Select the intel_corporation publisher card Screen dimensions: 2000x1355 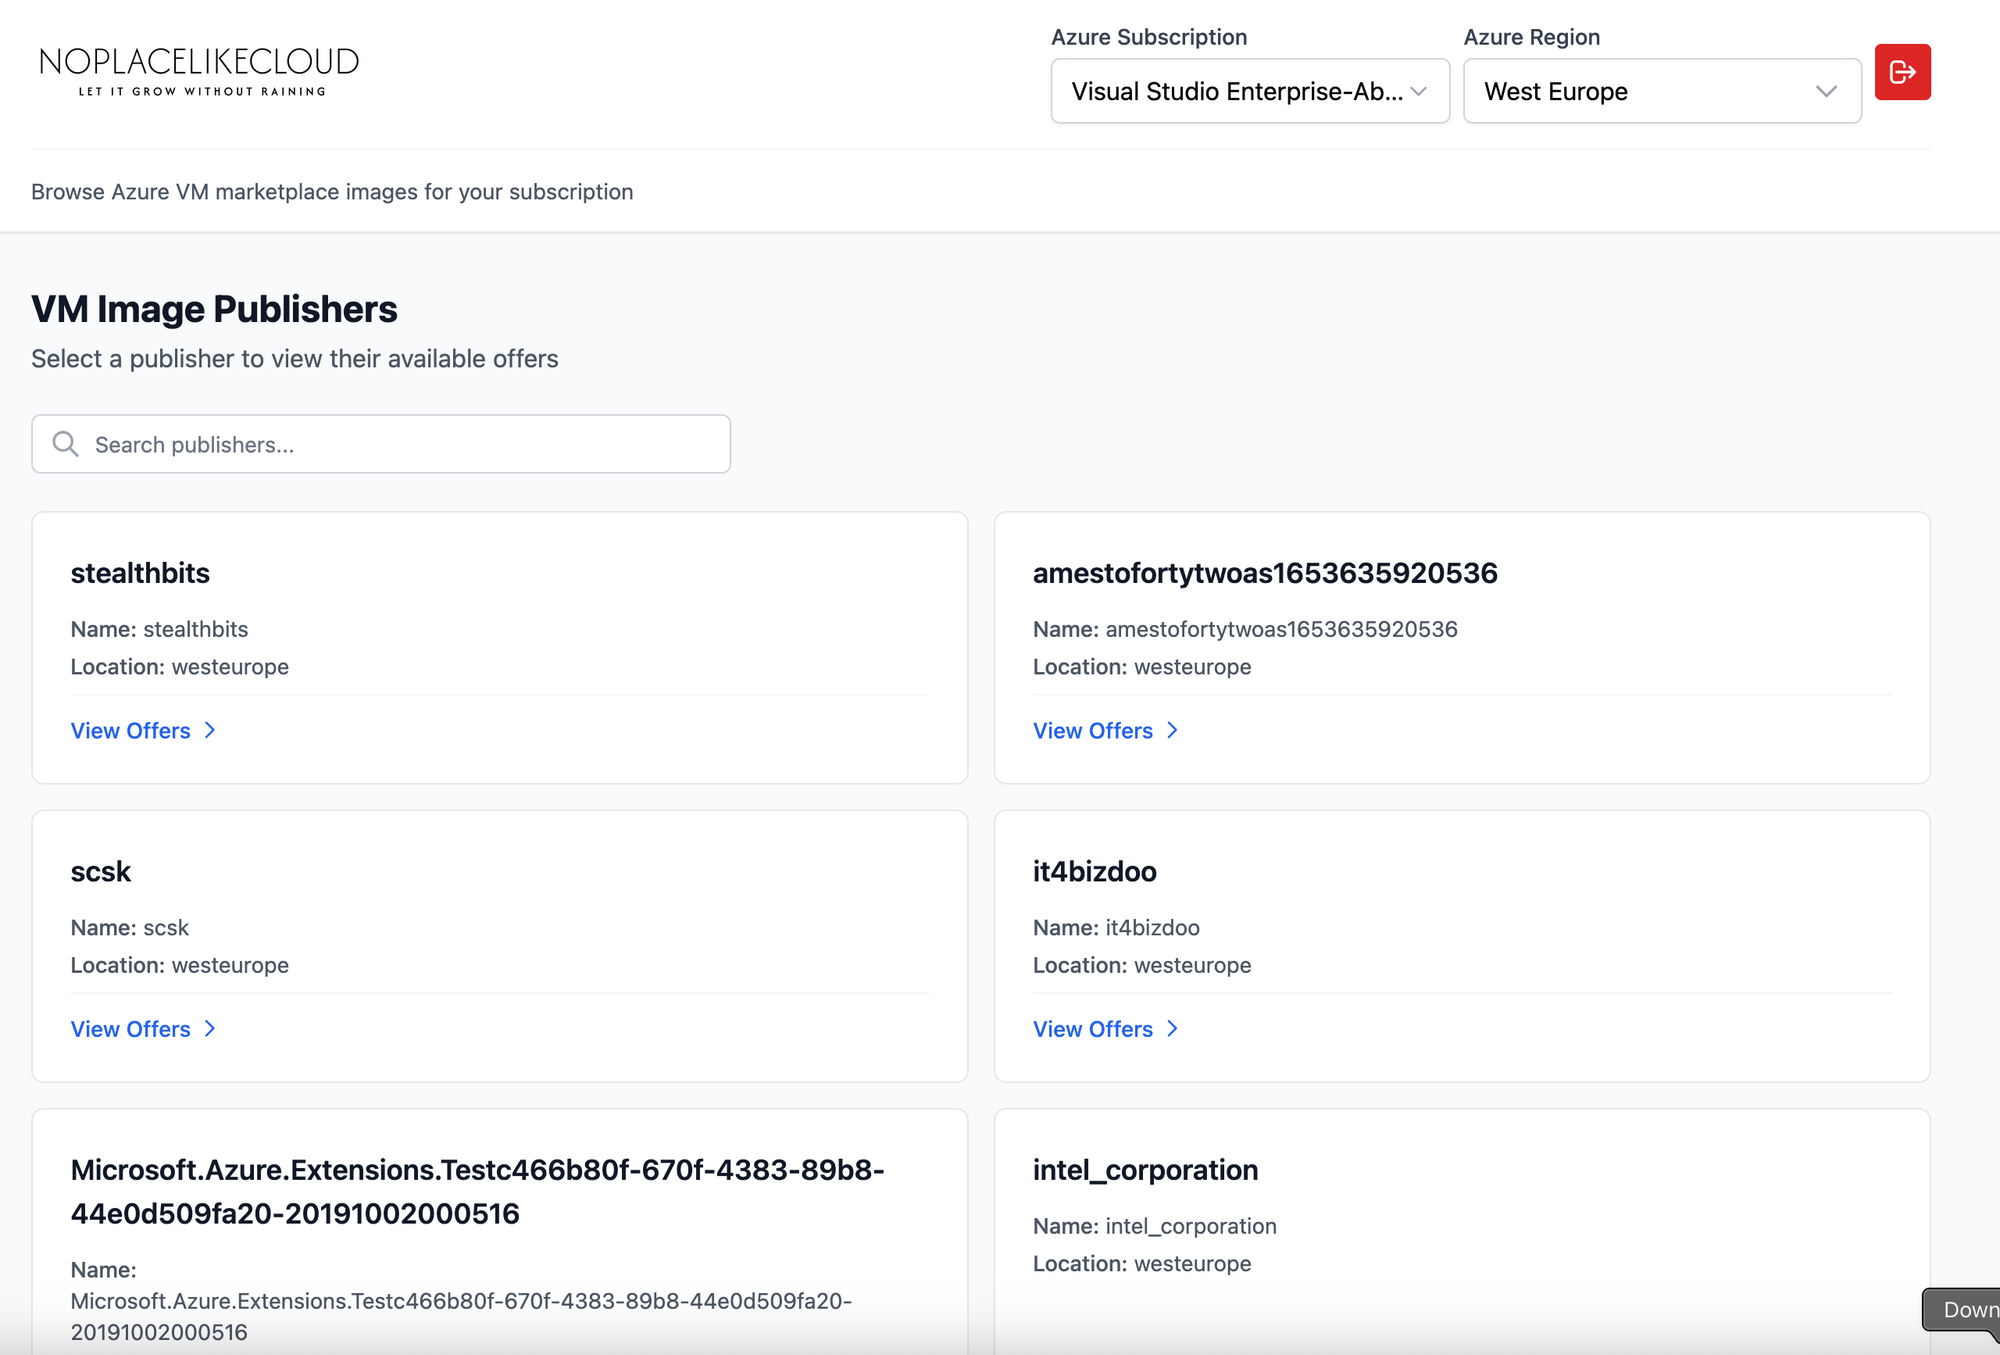coord(1145,1170)
